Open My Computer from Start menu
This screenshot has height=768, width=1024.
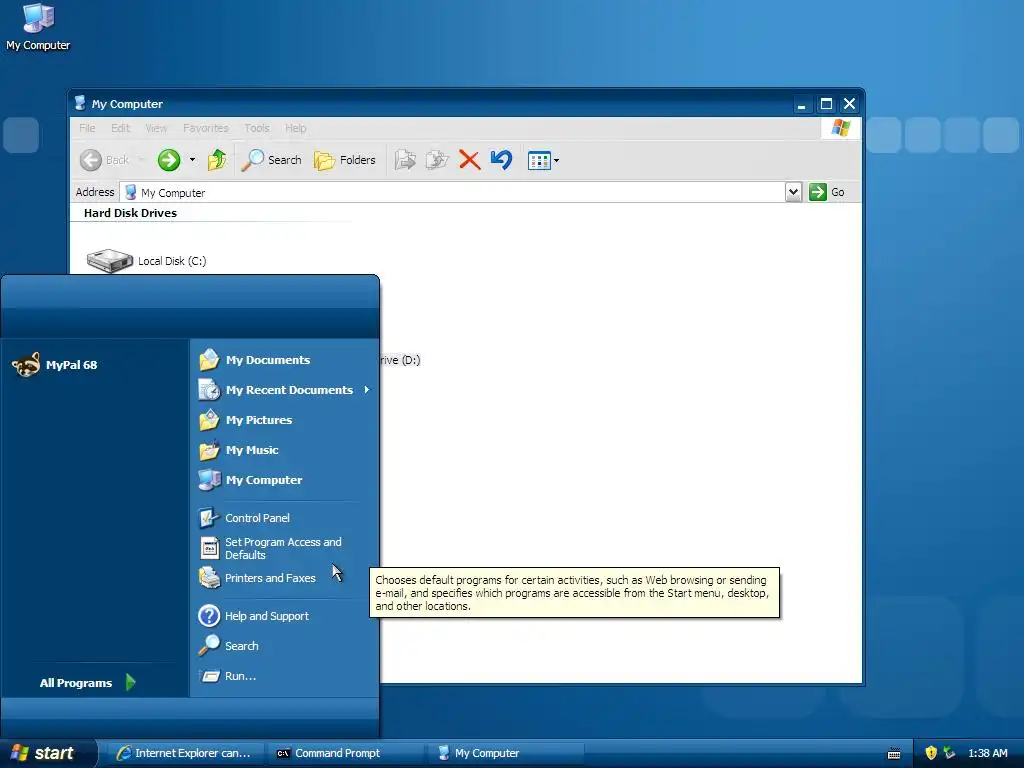264,480
